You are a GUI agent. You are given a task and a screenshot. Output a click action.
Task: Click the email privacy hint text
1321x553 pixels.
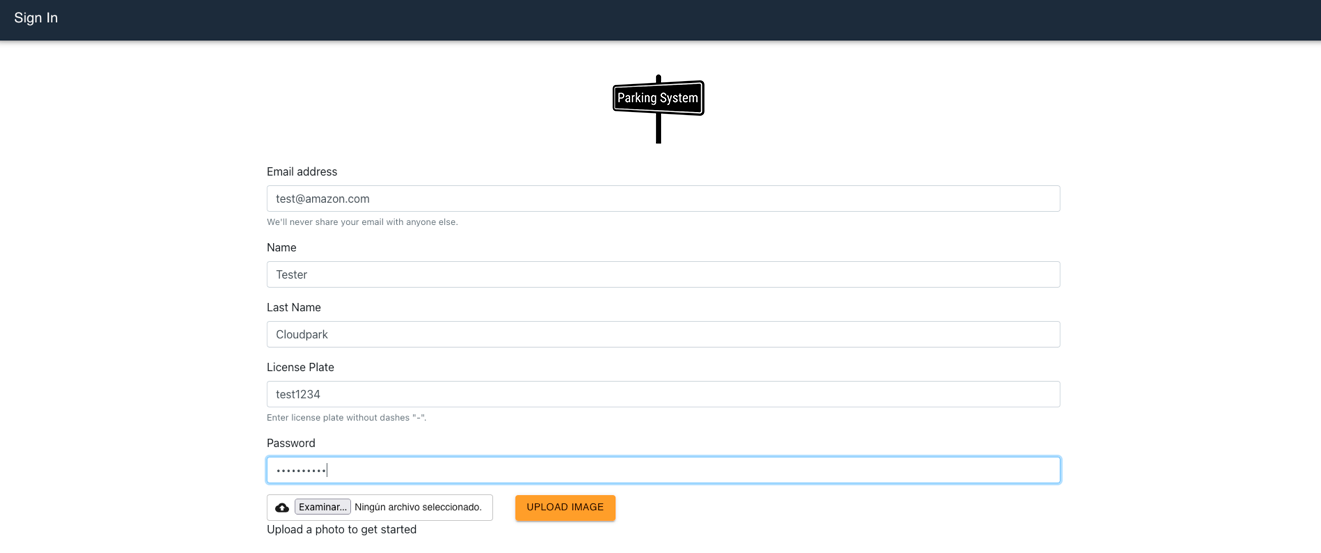pyautogui.click(x=362, y=222)
